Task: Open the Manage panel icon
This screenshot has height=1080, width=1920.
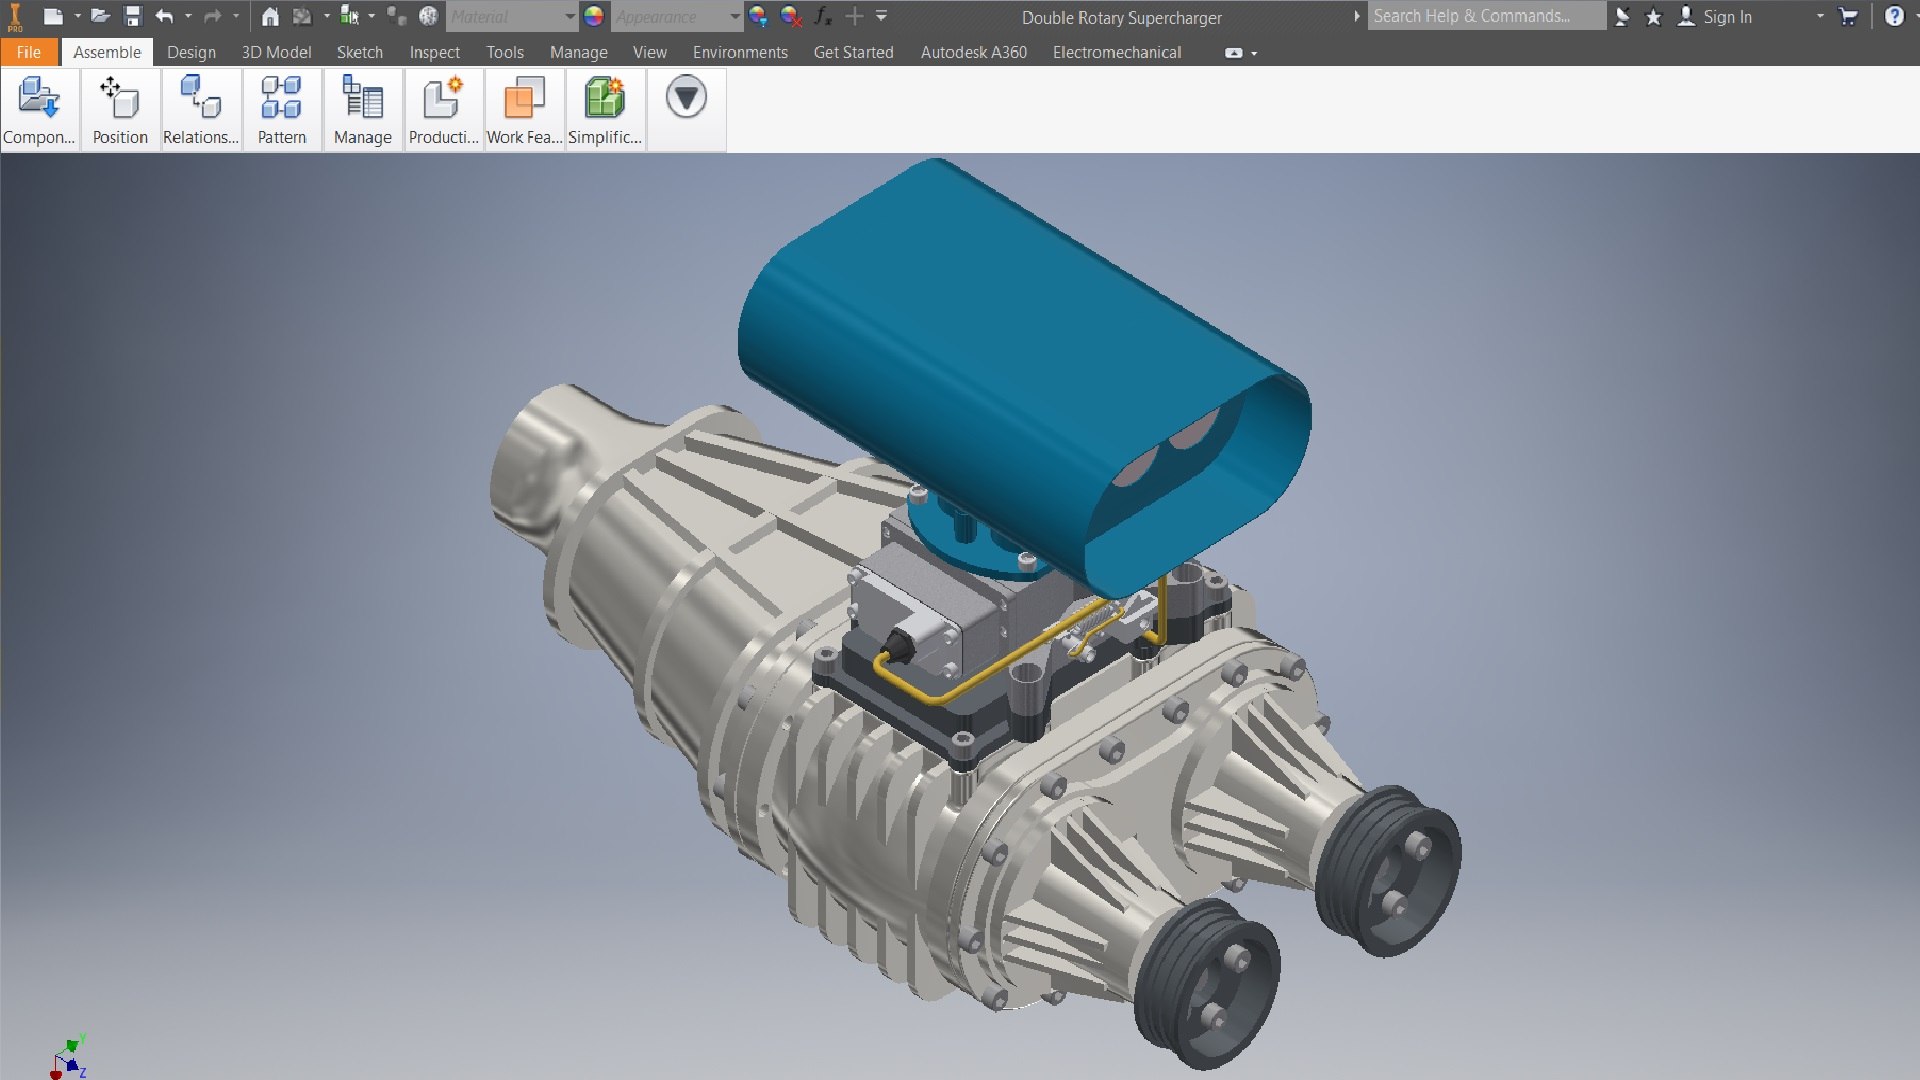Action: (x=363, y=110)
